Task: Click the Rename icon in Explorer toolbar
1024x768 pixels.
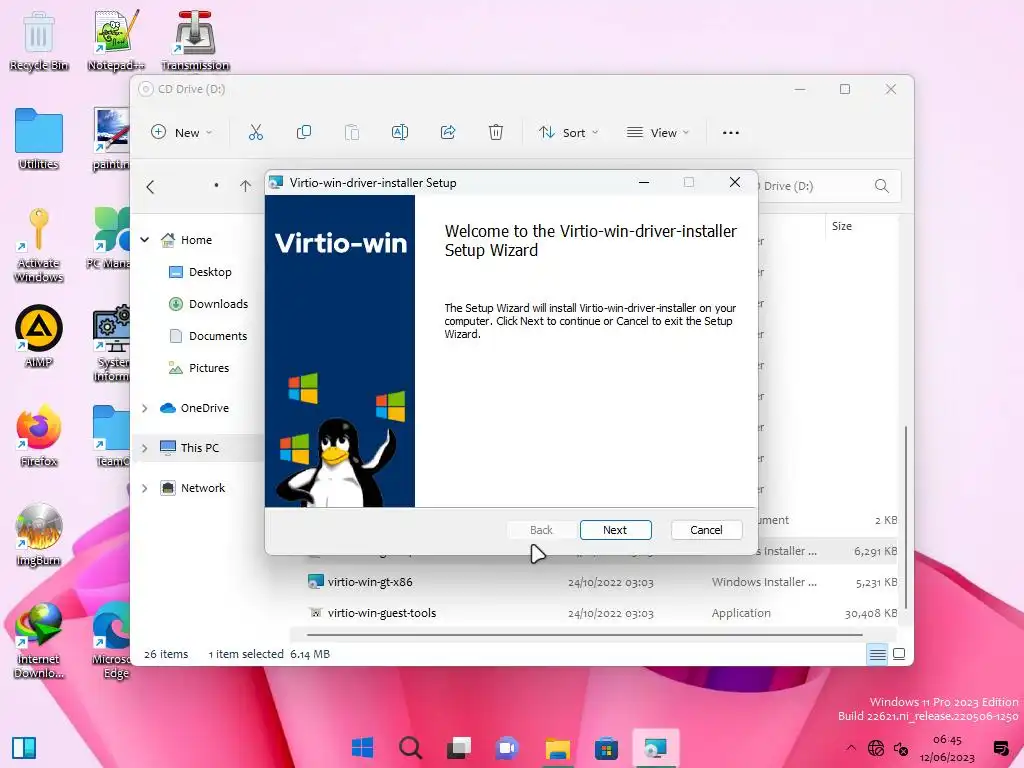Action: [400, 133]
